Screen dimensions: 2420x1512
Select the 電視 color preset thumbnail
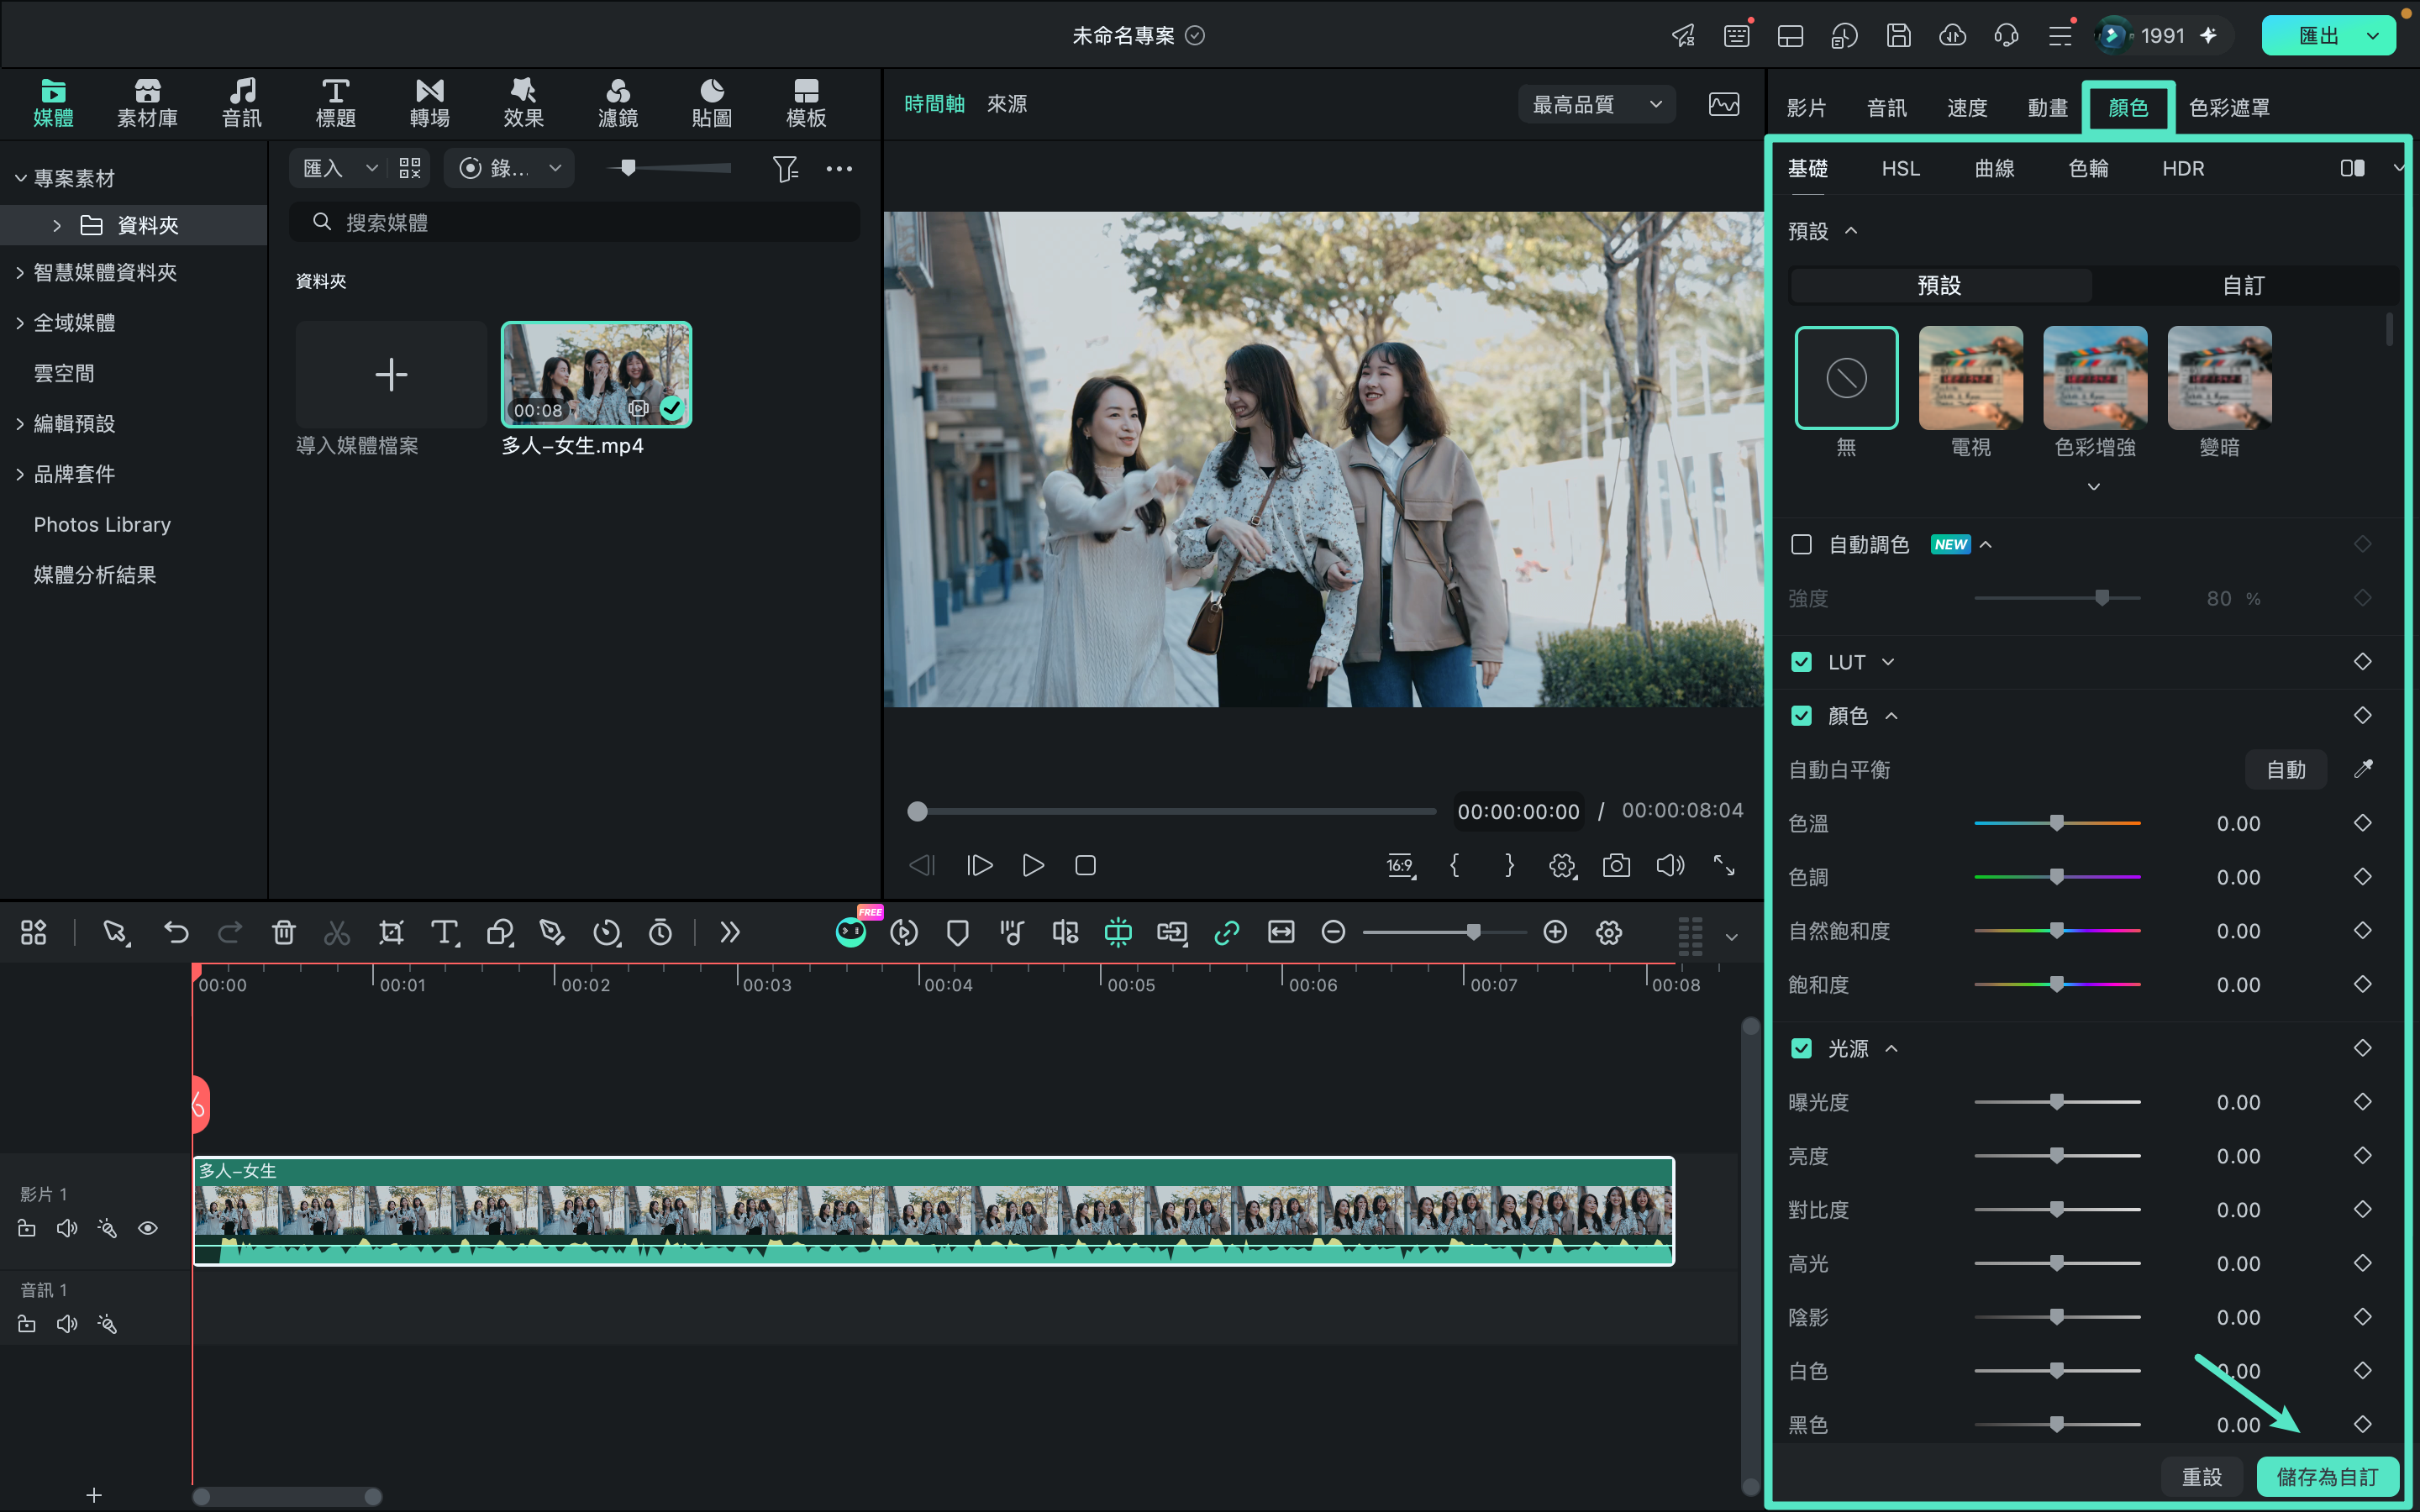click(1970, 377)
